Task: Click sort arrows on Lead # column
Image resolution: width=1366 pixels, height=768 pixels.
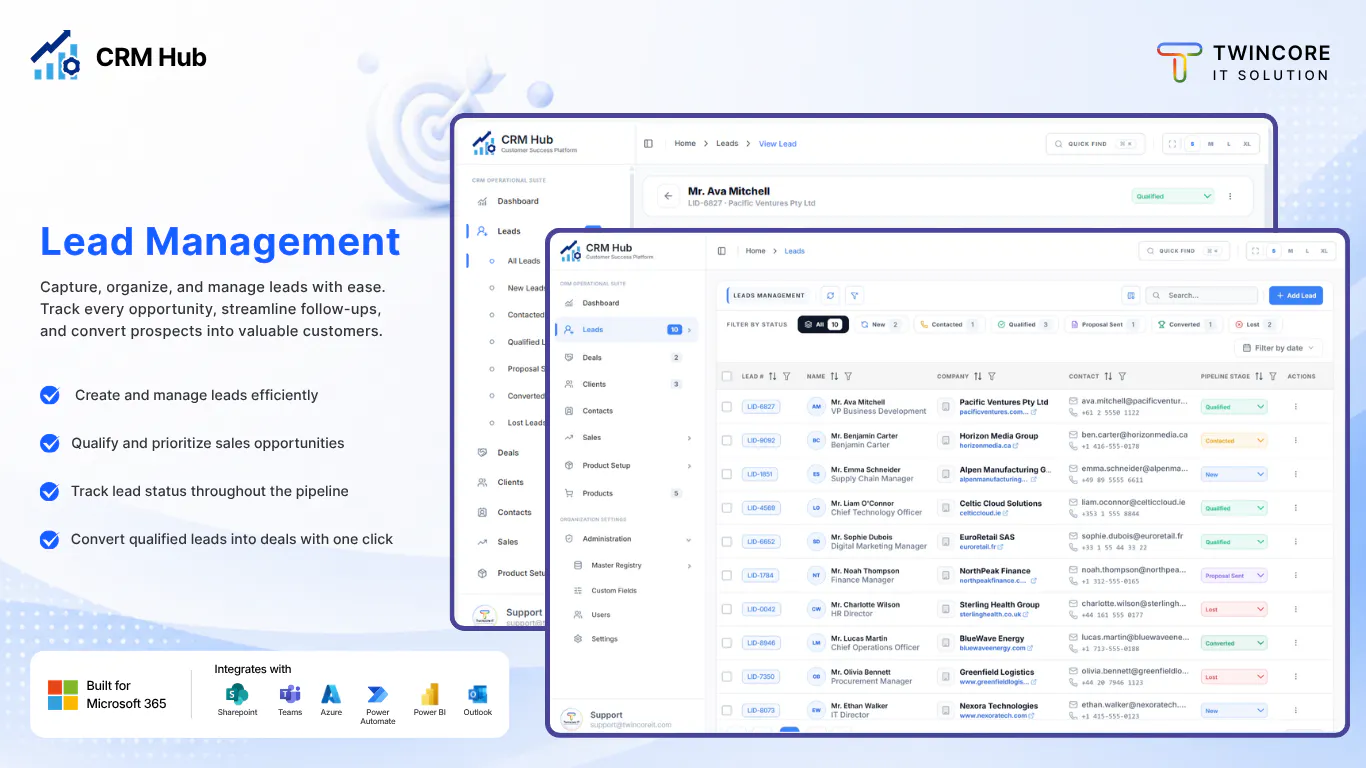Action: tap(772, 376)
